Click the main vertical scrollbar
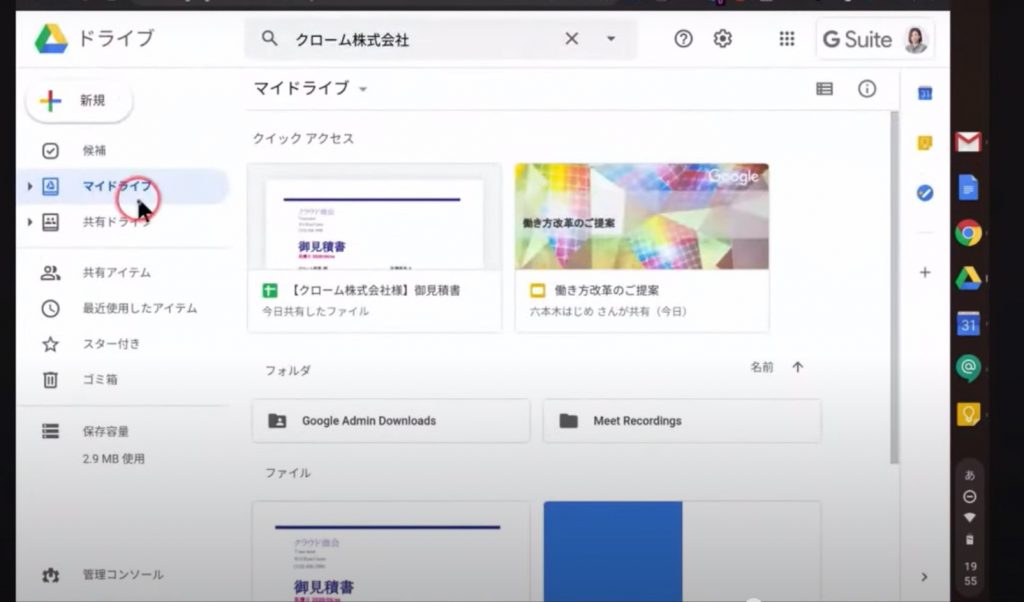The height and width of the screenshot is (602, 1024). (x=894, y=287)
